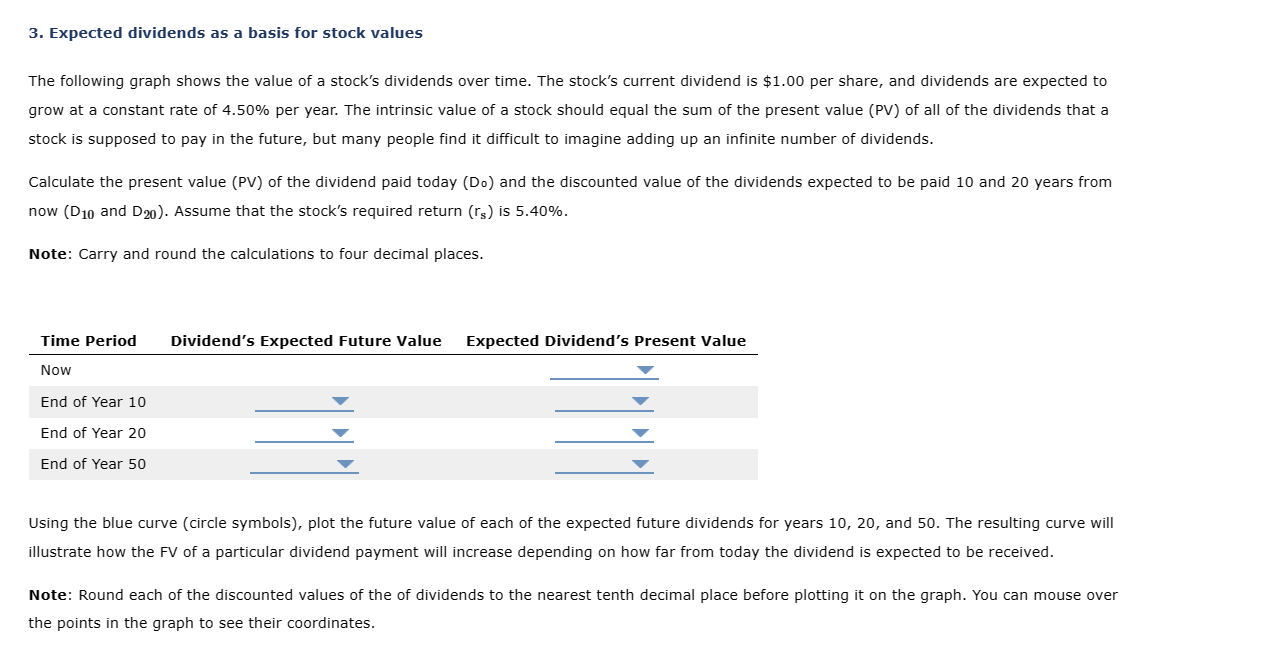This screenshot has height=667, width=1261.
Task: Select the End of Year 50 row label
Action: point(92,463)
